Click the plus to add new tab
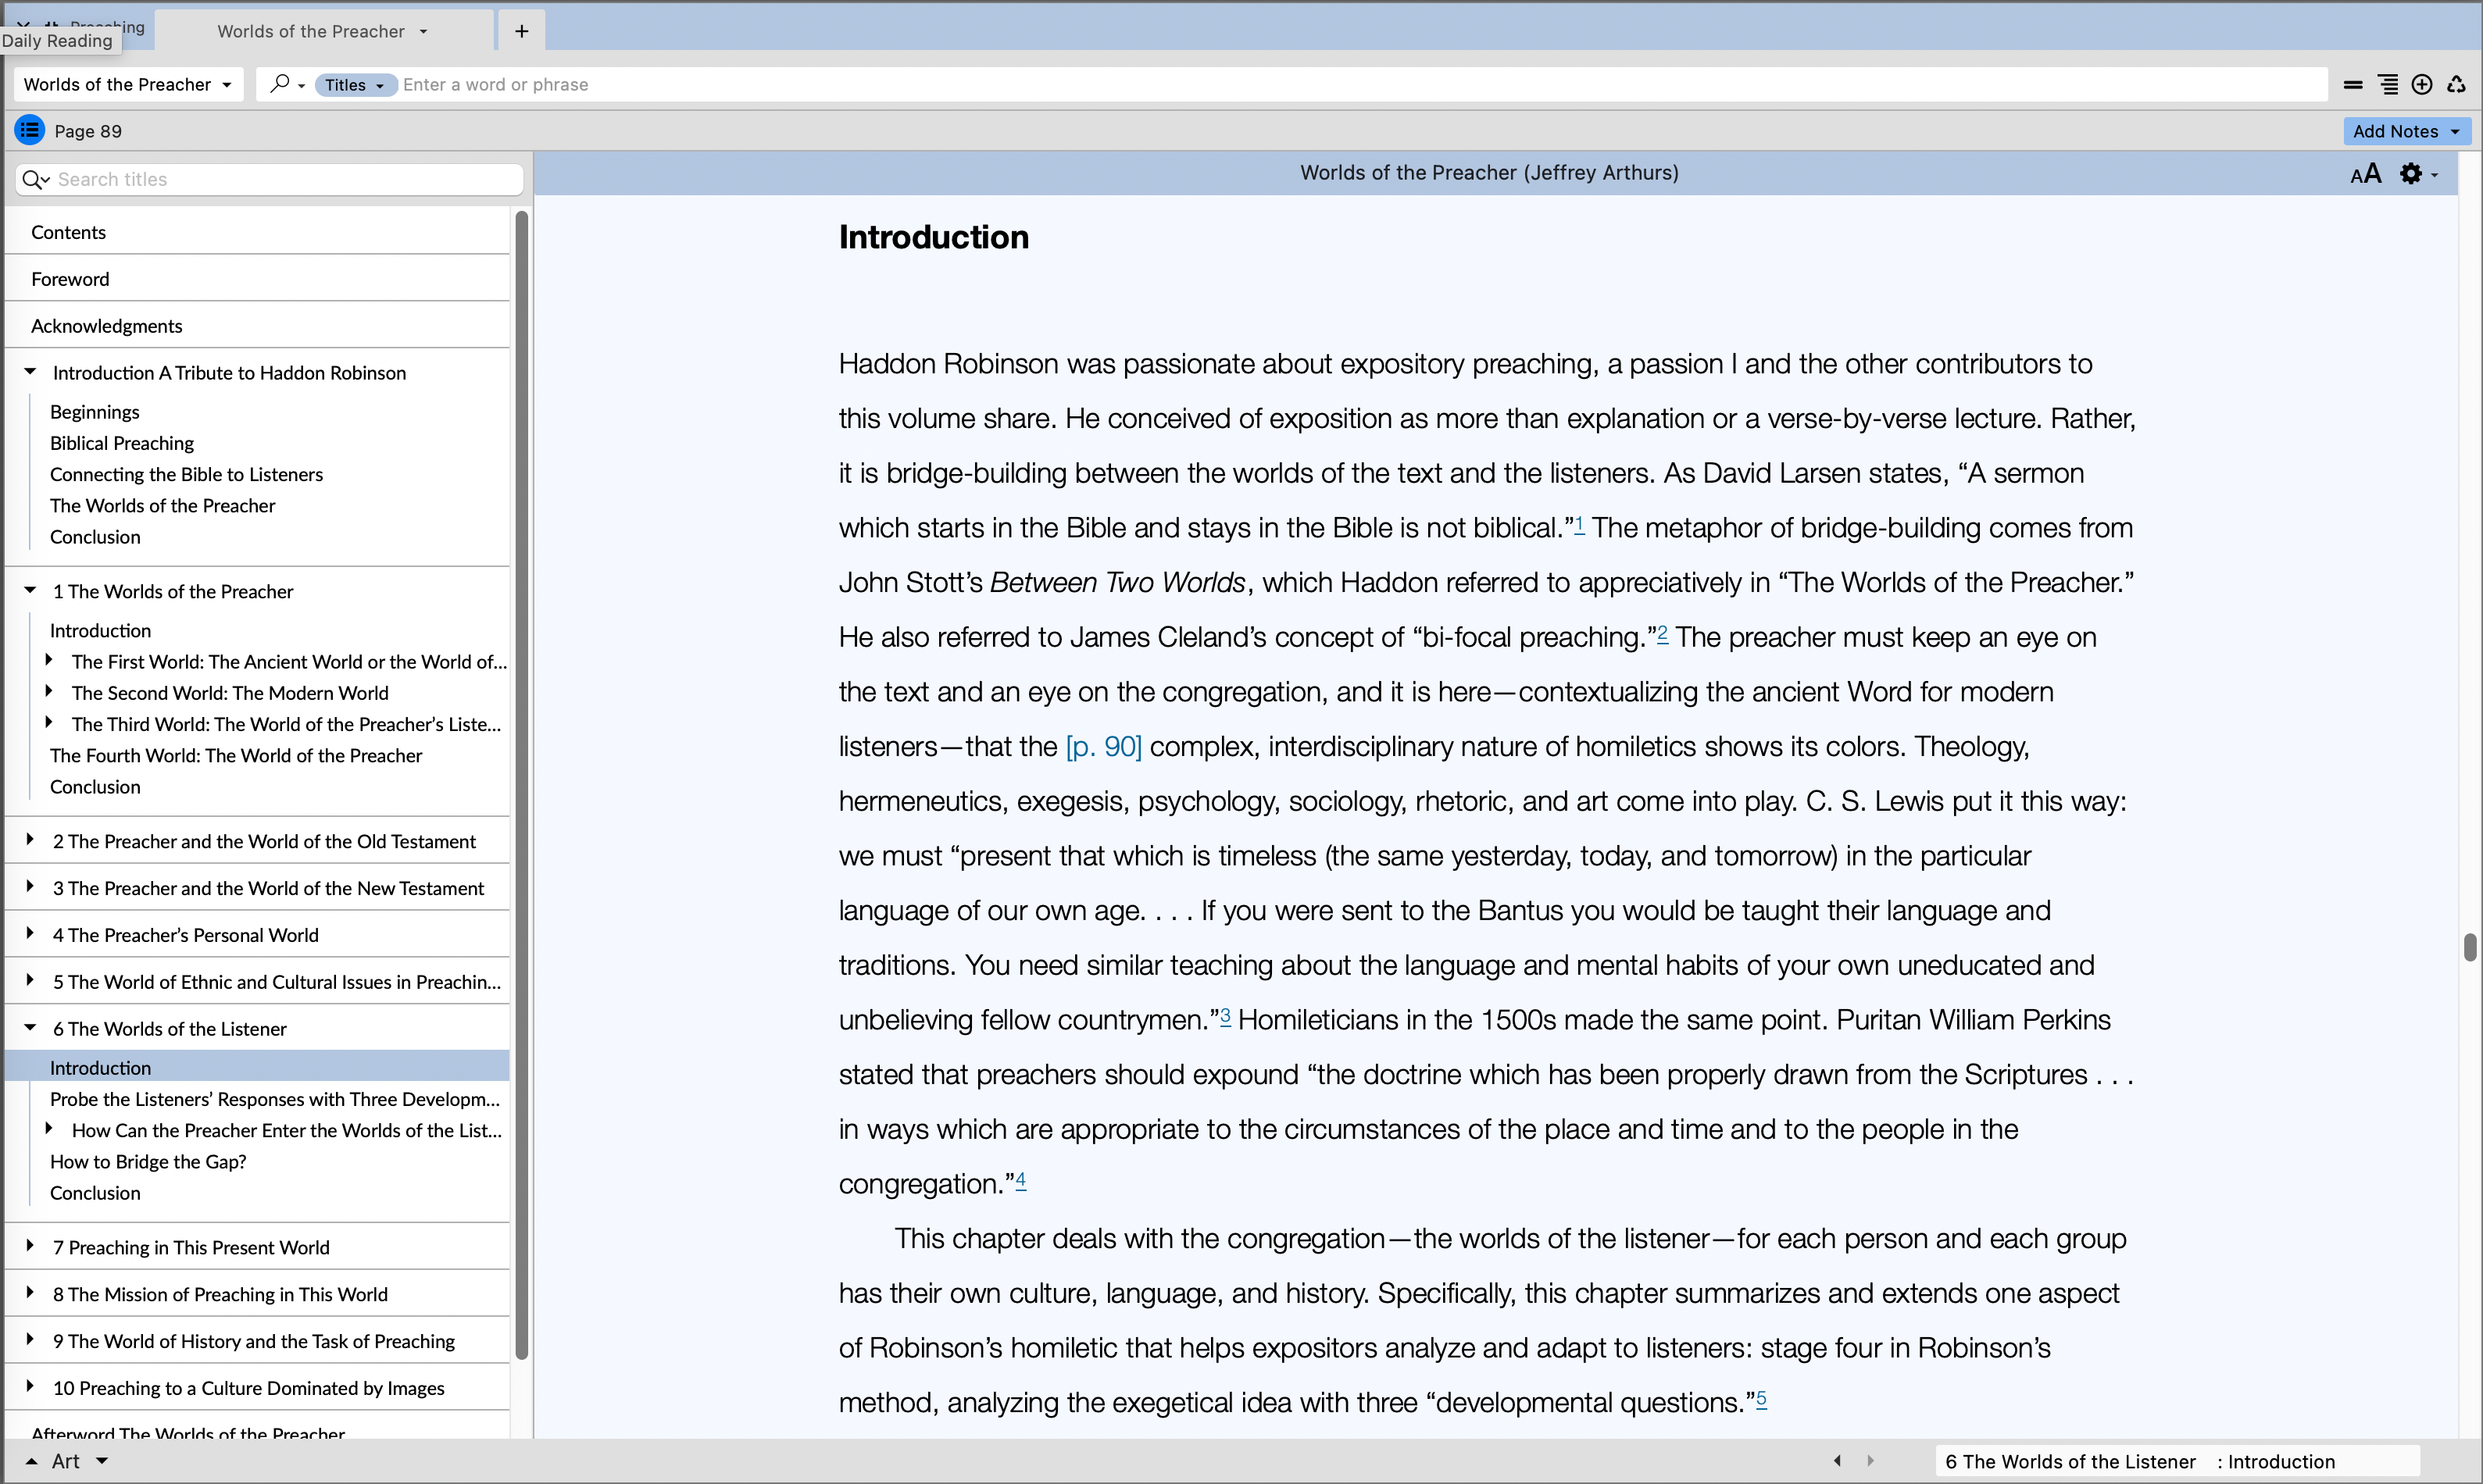Image resolution: width=2483 pixels, height=1484 pixels. click(521, 31)
